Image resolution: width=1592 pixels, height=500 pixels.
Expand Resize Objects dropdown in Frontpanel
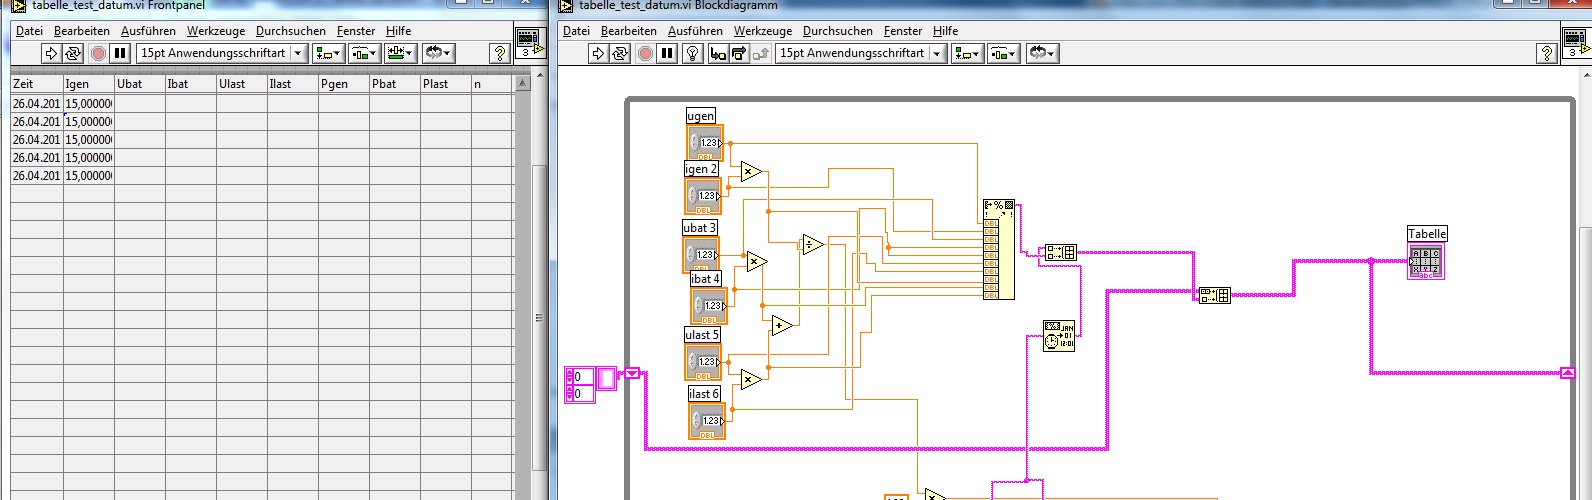coord(399,53)
